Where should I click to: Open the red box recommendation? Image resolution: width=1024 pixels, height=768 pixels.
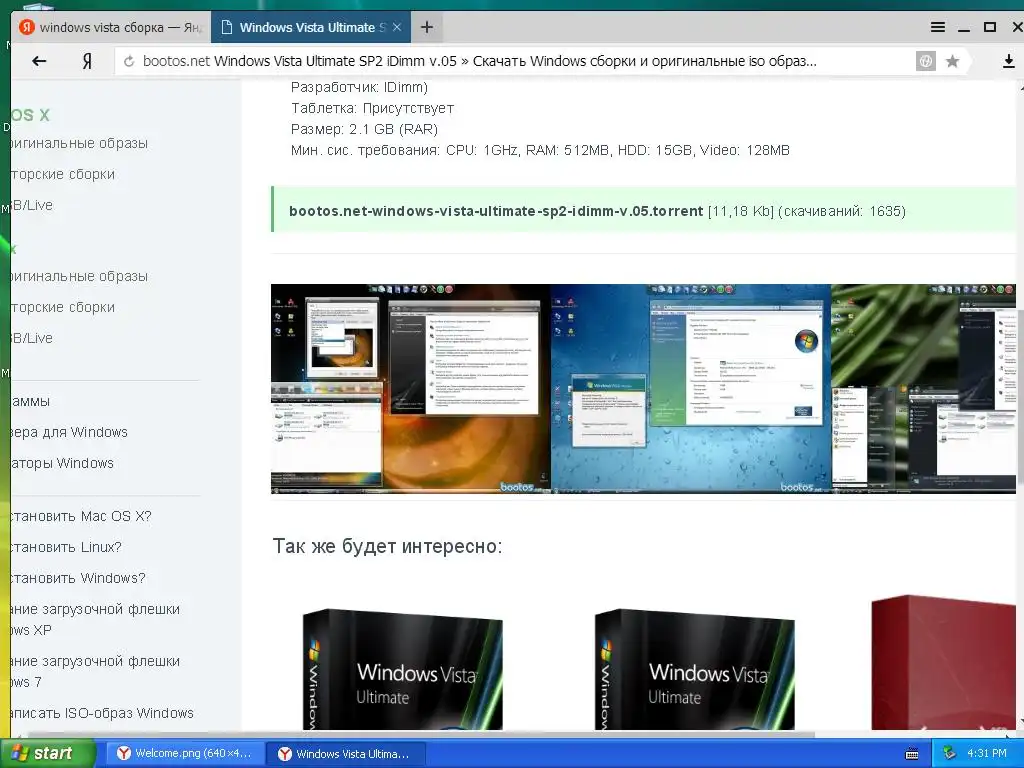coord(944,662)
